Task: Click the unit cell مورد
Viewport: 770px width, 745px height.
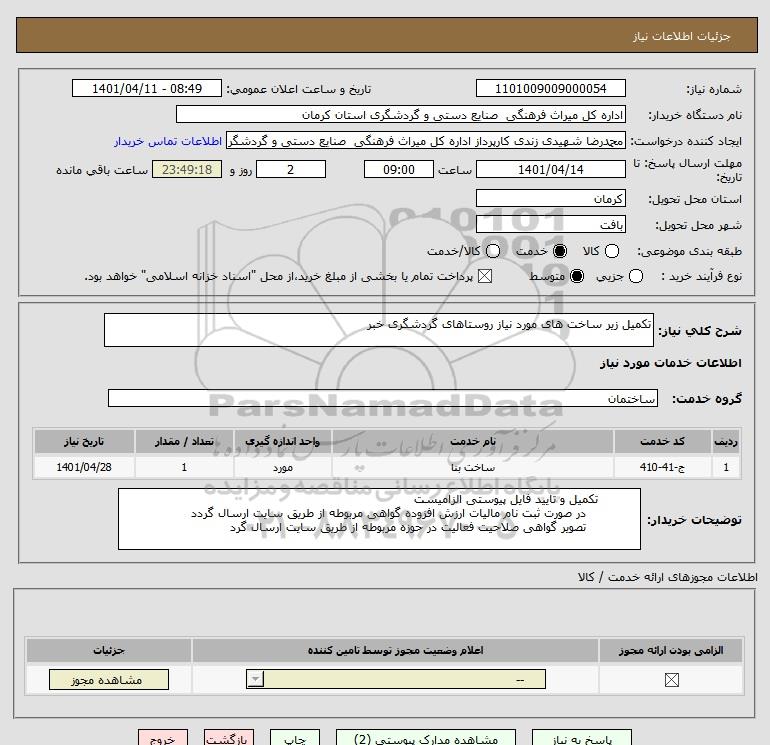Action: click(x=283, y=467)
